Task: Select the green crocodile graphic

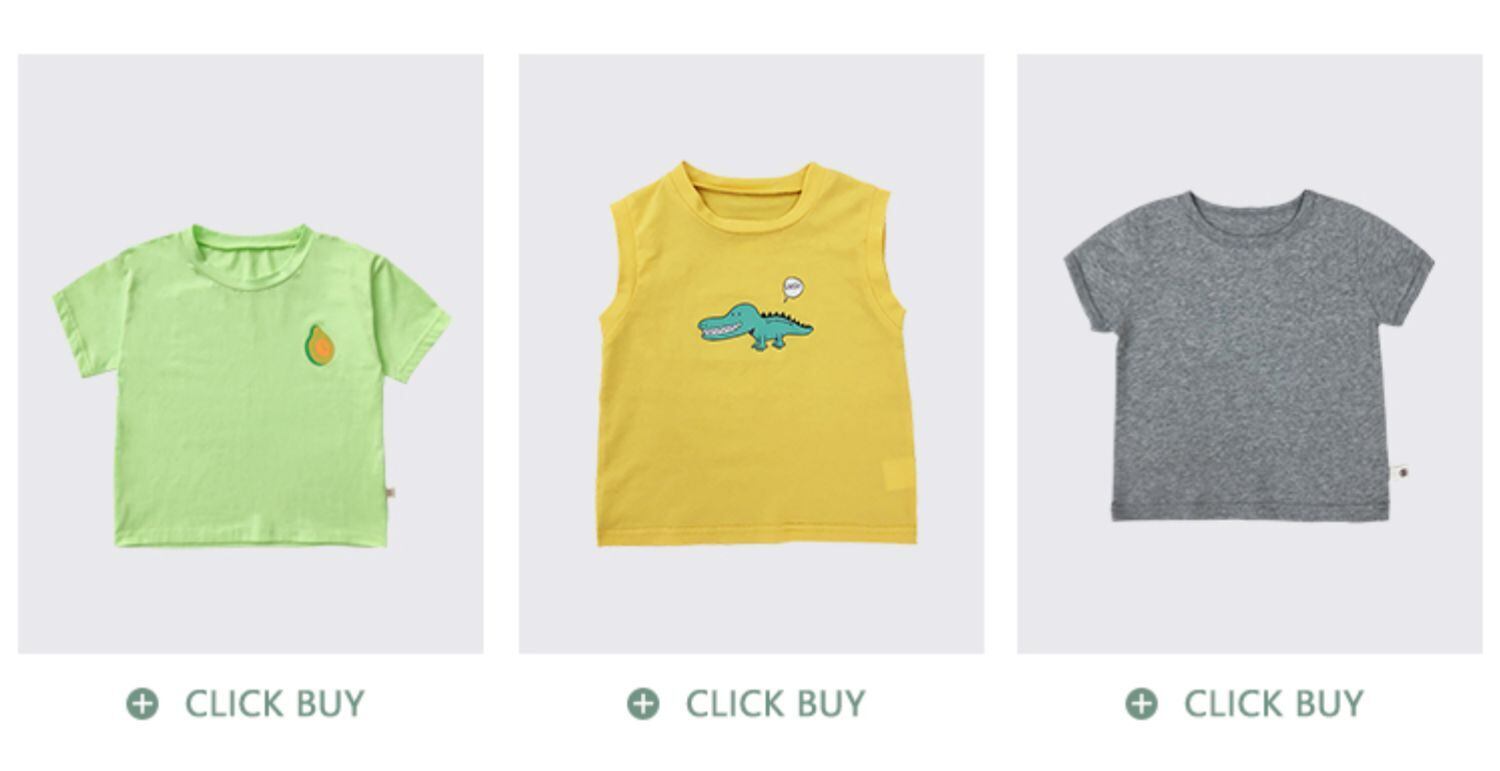Action: pyautogui.click(x=755, y=325)
